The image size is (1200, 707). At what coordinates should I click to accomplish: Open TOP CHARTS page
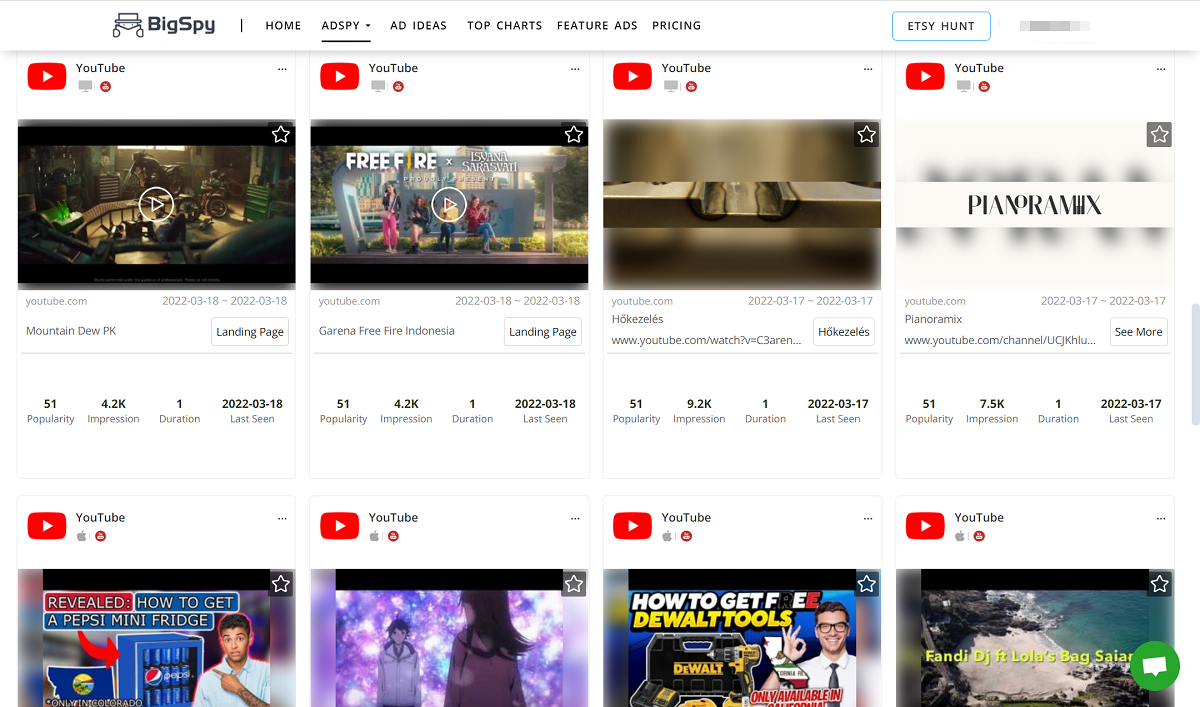click(x=504, y=26)
